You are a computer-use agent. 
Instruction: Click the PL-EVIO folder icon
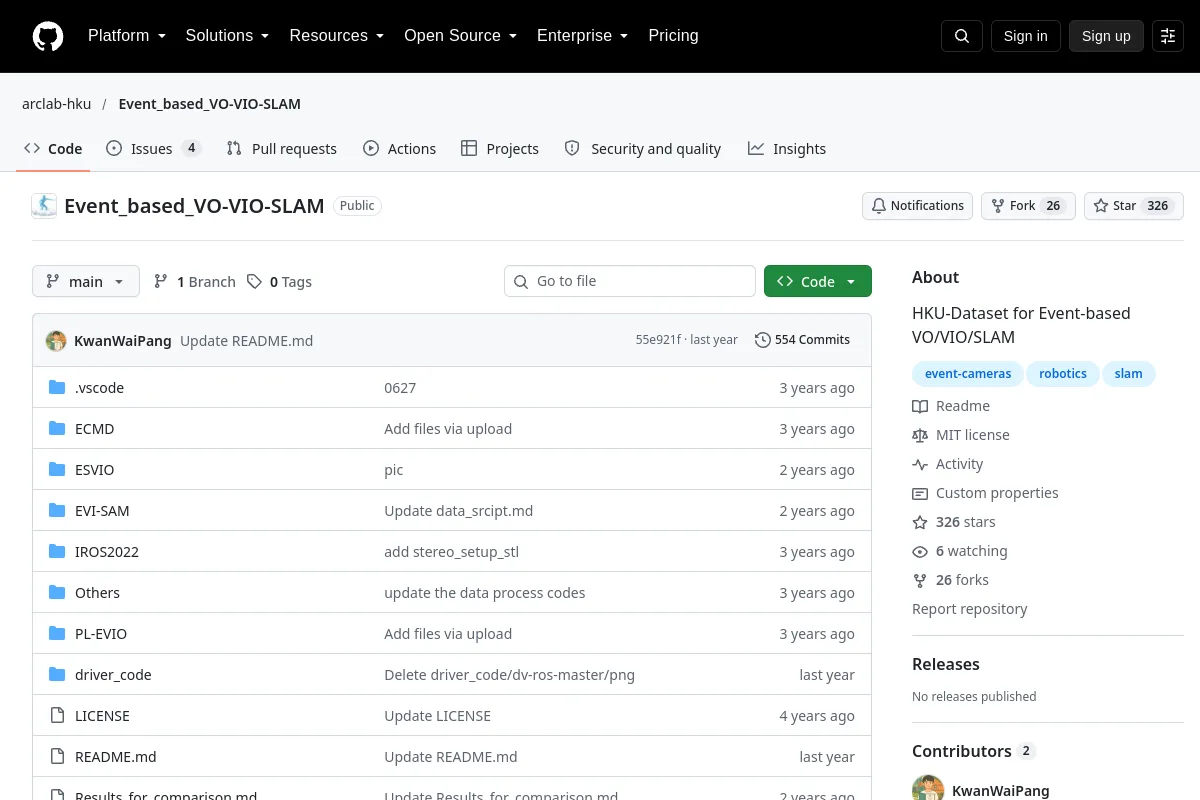click(x=57, y=634)
